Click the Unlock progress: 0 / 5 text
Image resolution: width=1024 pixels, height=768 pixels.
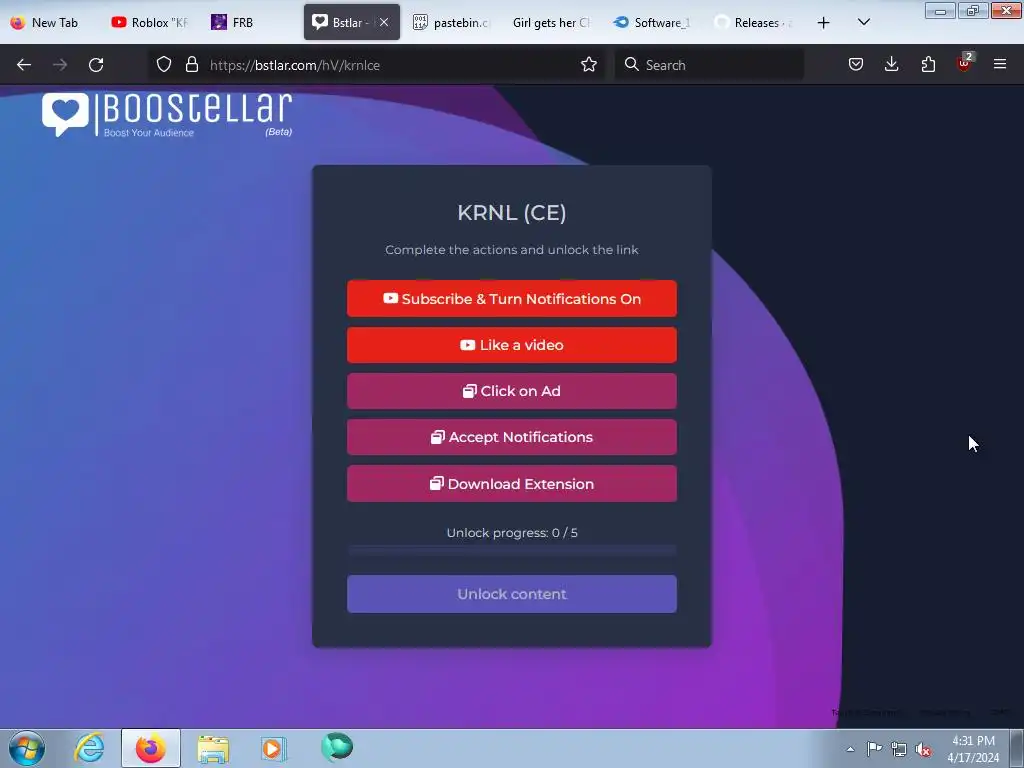[x=512, y=533]
